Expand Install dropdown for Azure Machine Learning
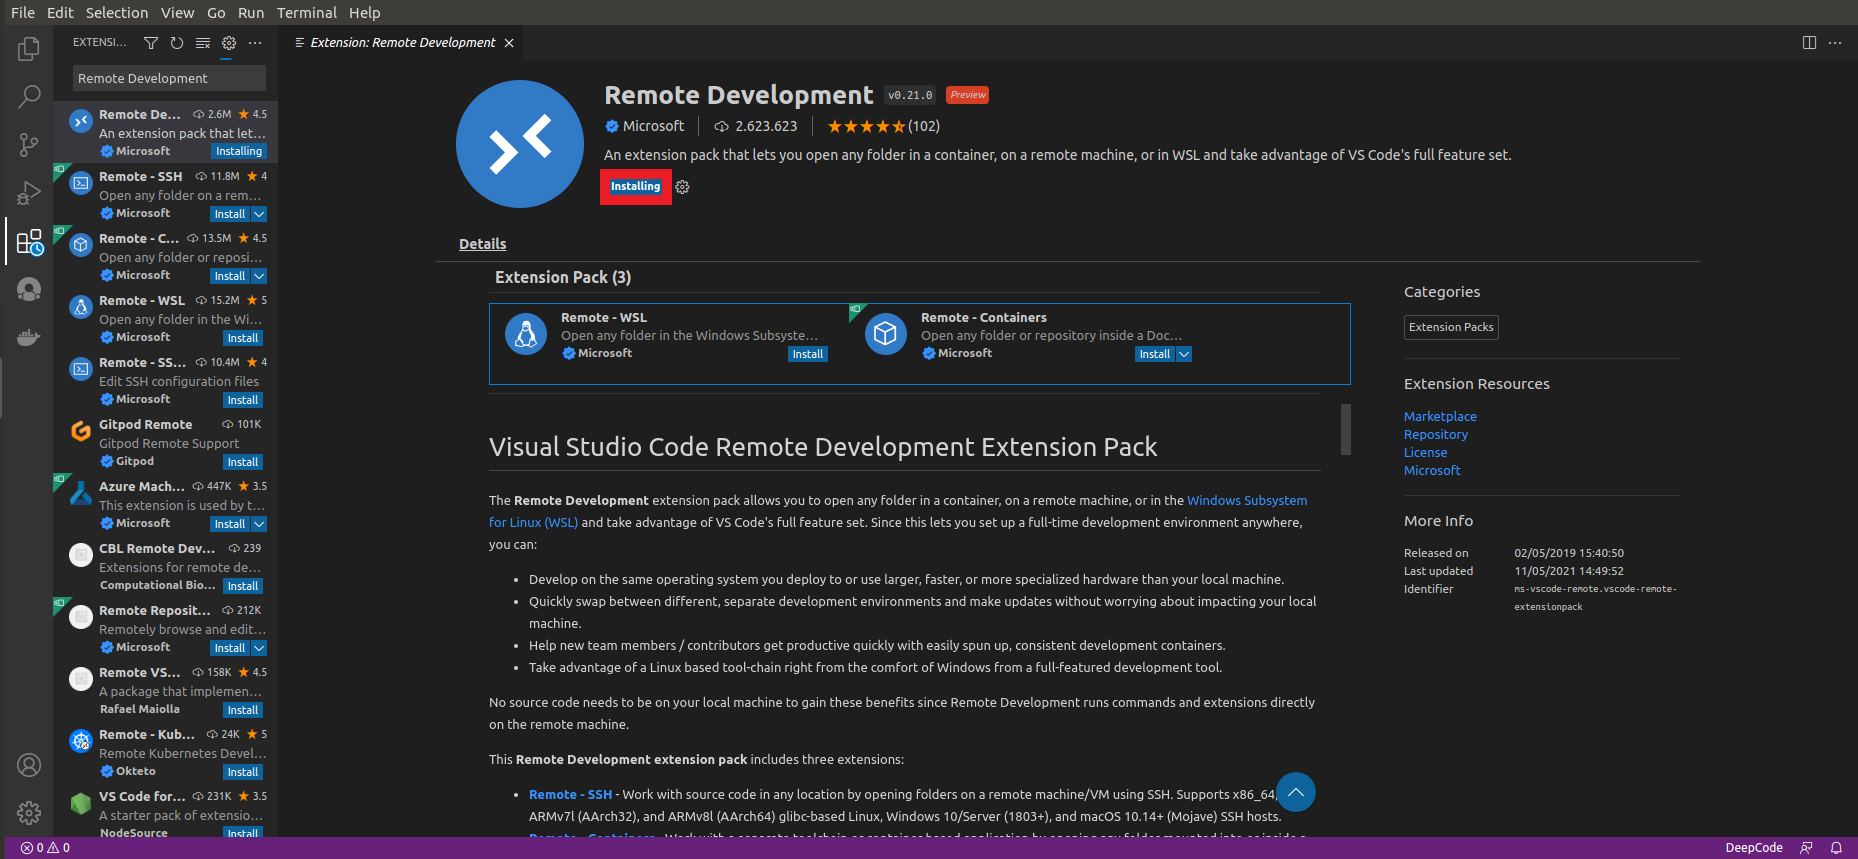 pyautogui.click(x=259, y=524)
